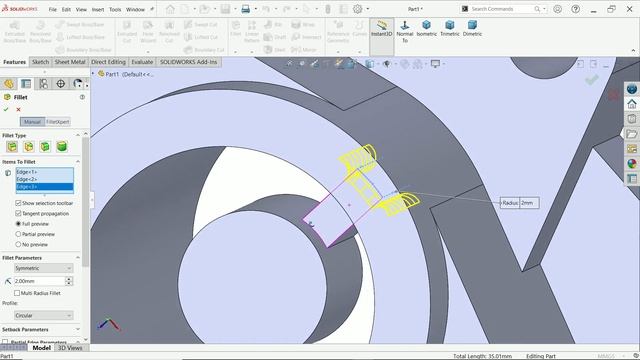The image size is (640, 360).
Task: Cancel the fillet with red X
Action: 18,109
